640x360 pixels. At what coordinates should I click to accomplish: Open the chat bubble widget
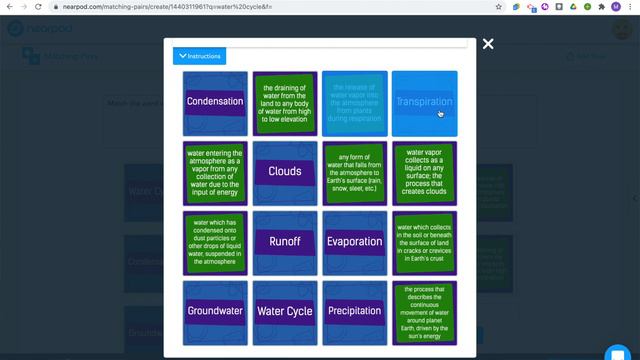coord(618,353)
